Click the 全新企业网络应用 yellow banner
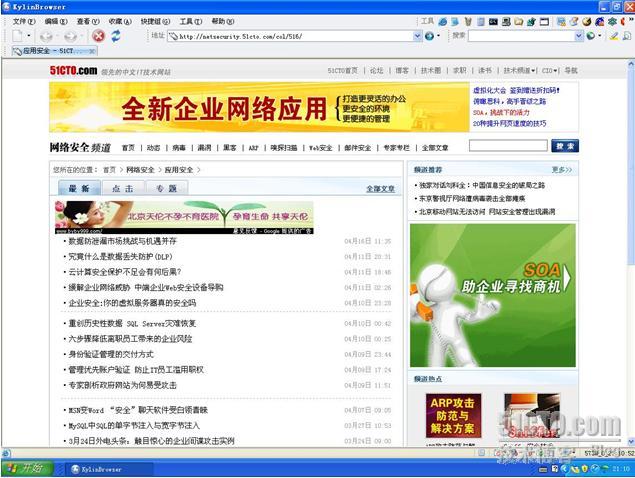This screenshot has height=478, width=635. [259, 107]
